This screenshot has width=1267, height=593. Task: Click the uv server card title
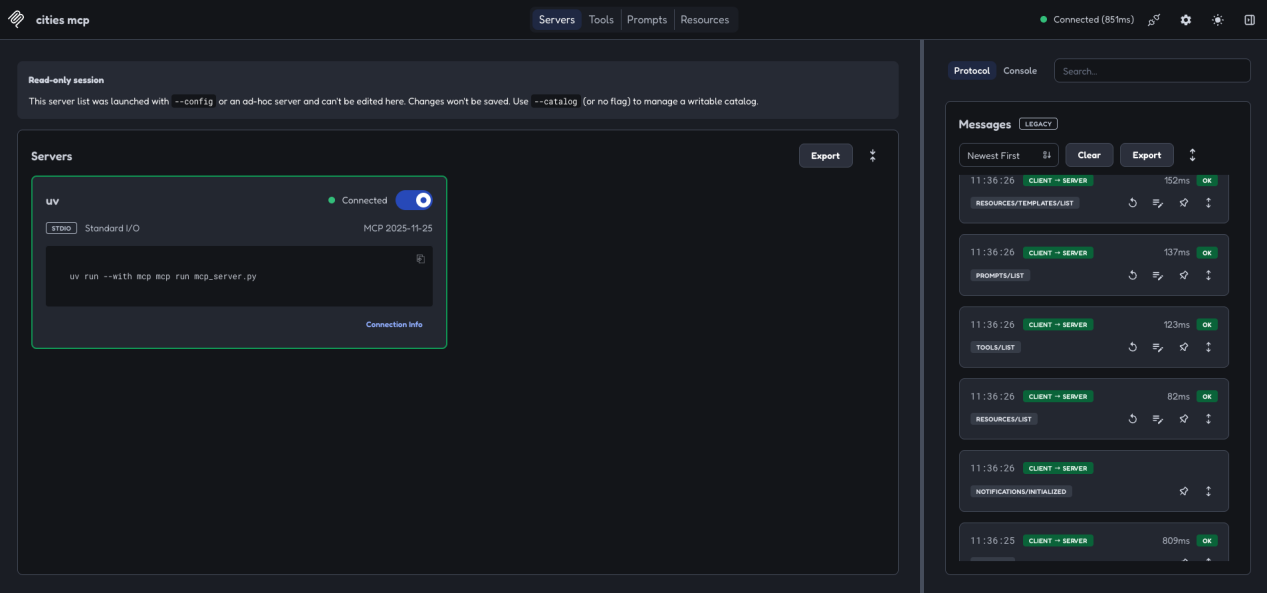click(53, 201)
